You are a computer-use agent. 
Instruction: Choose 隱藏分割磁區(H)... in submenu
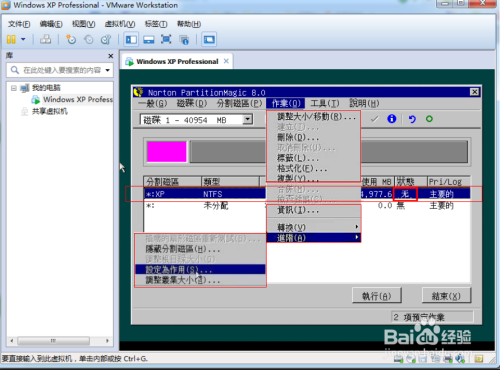pyautogui.click(x=200, y=249)
